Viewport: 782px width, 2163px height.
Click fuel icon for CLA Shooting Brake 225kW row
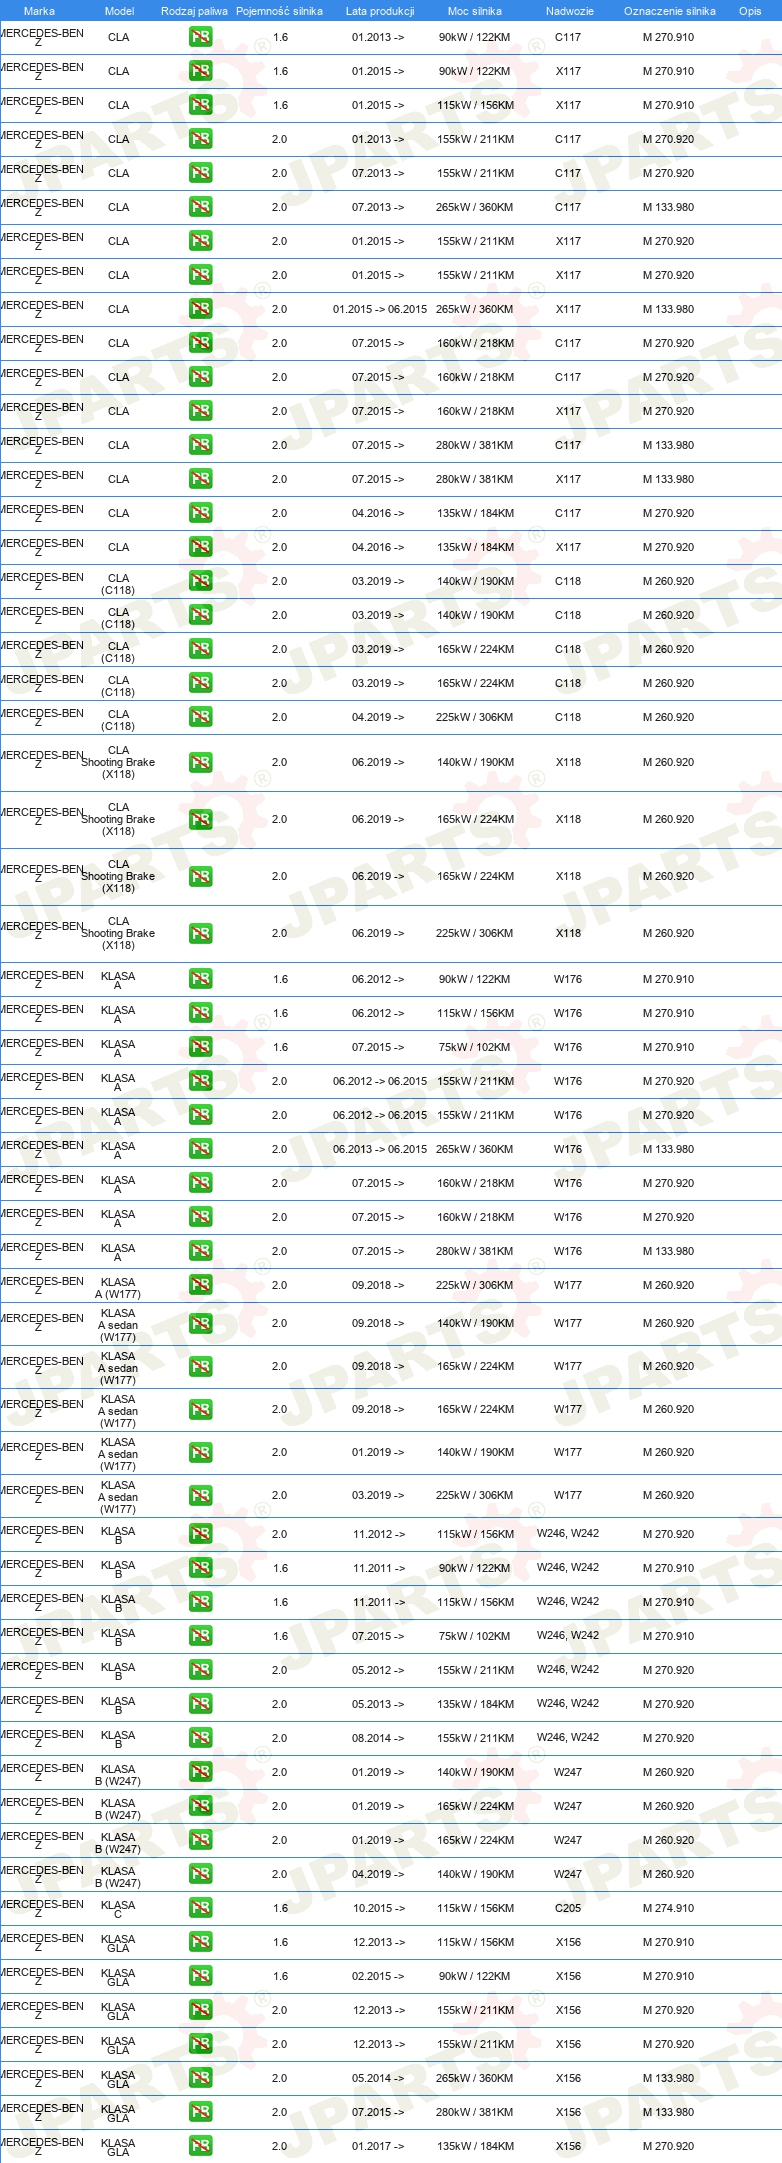[200, 933]
